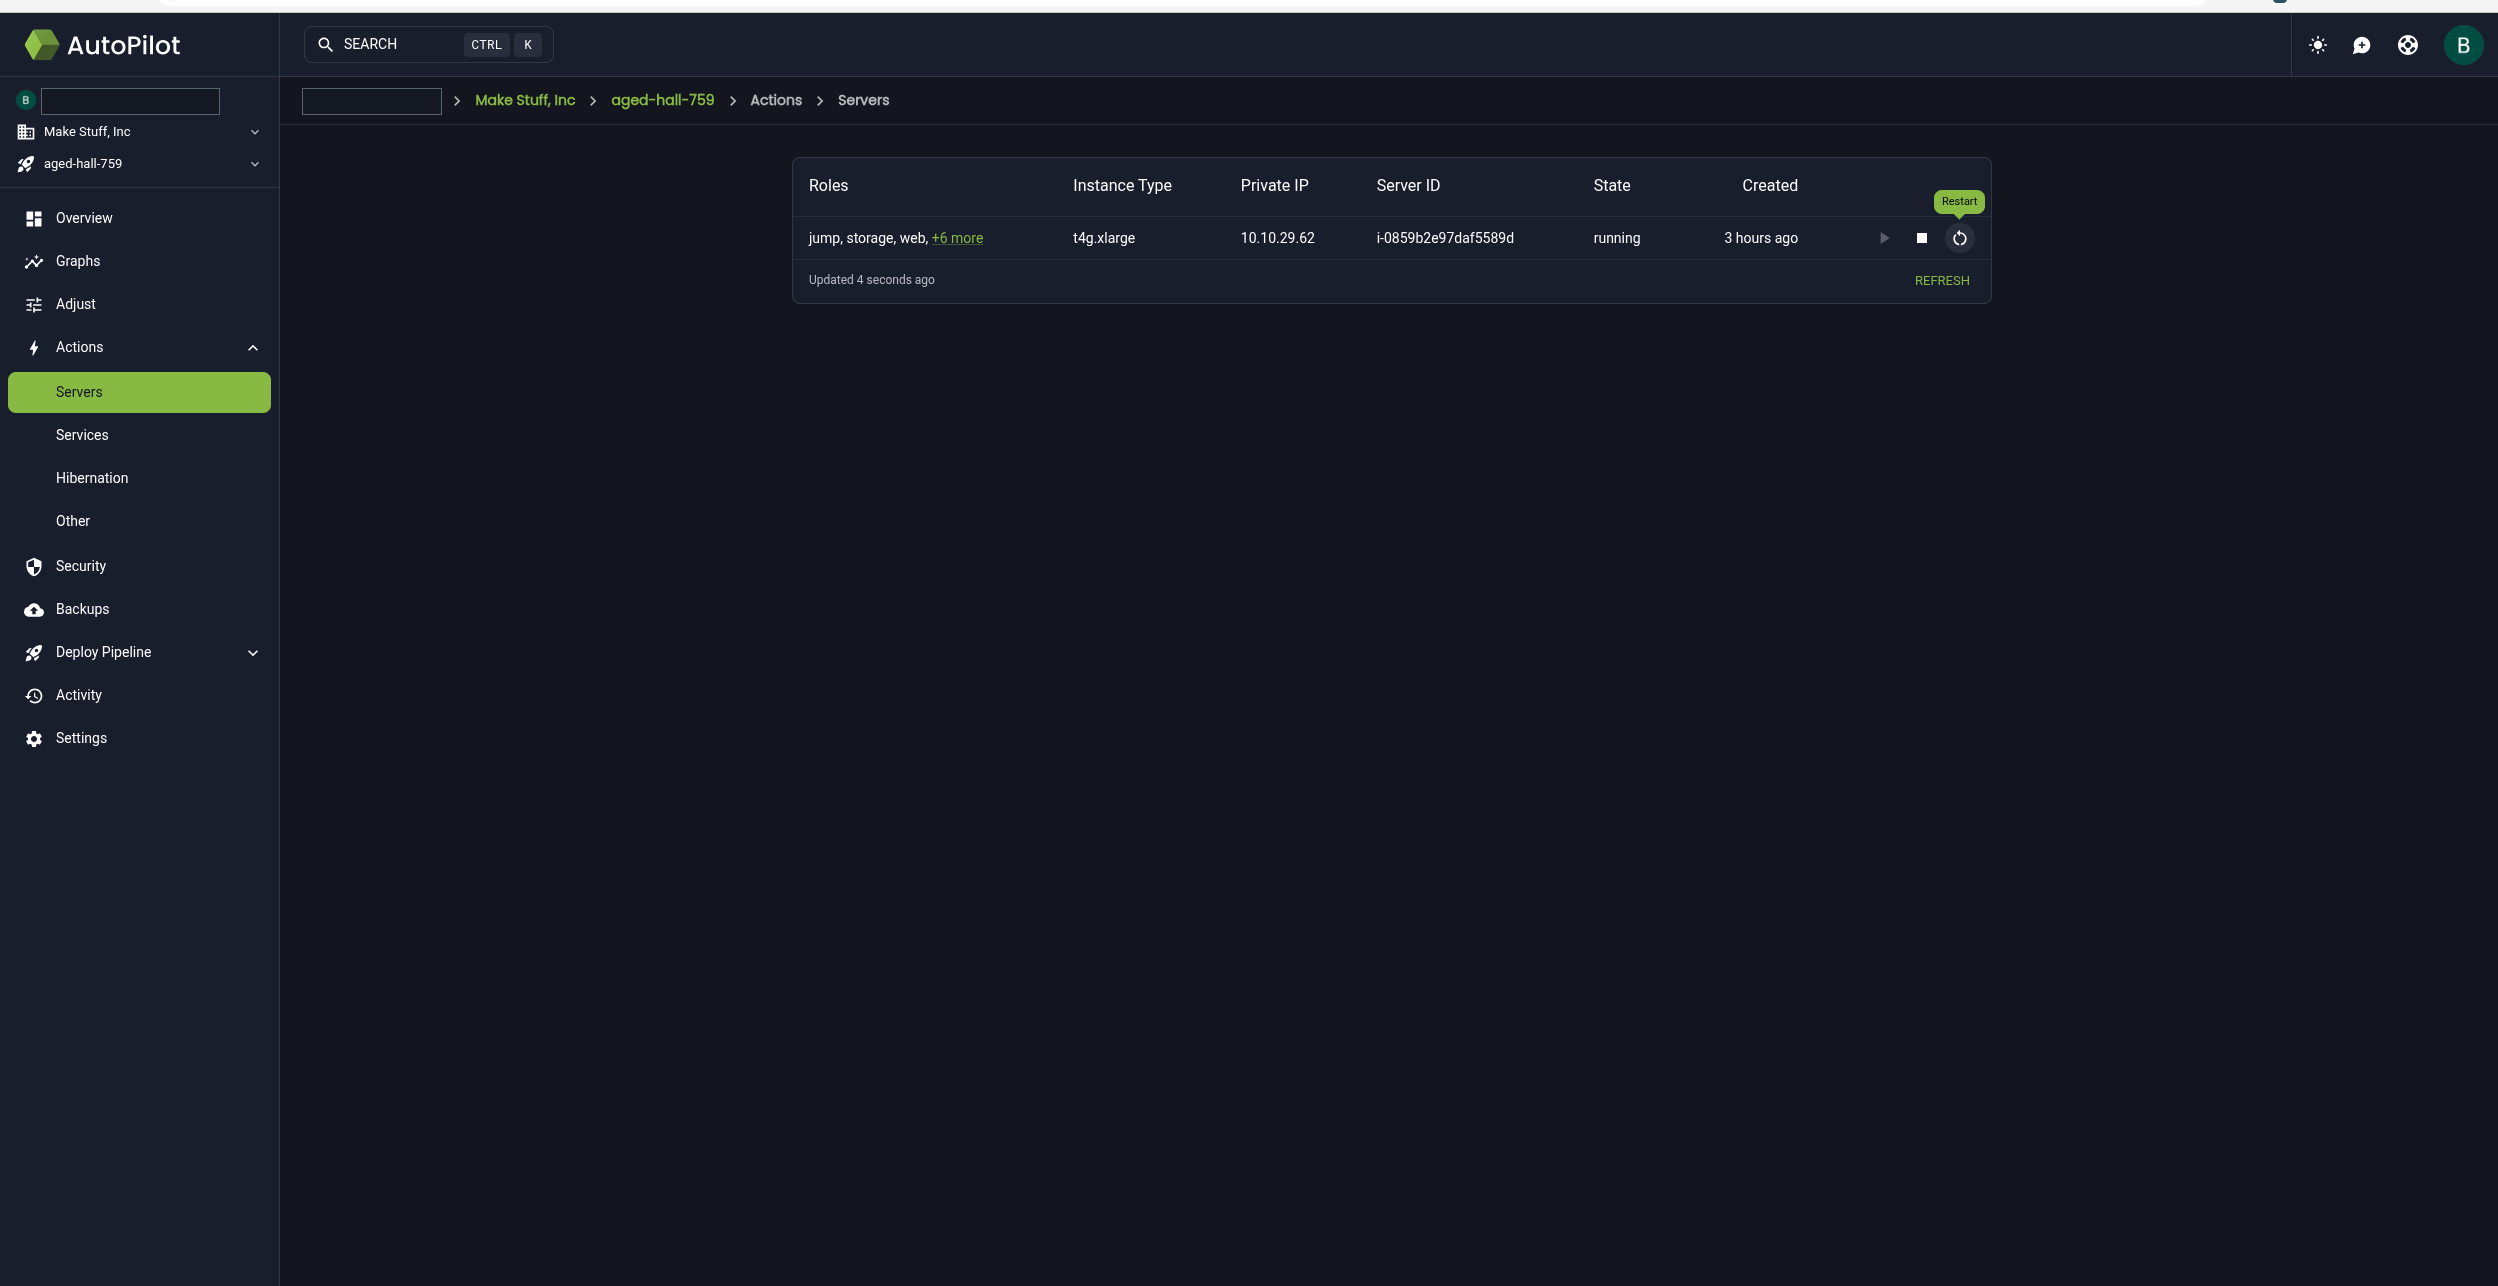Screen dimensions: 2498x1286
Task: Click the Adjust sliders icon
Action: (34, 304)
